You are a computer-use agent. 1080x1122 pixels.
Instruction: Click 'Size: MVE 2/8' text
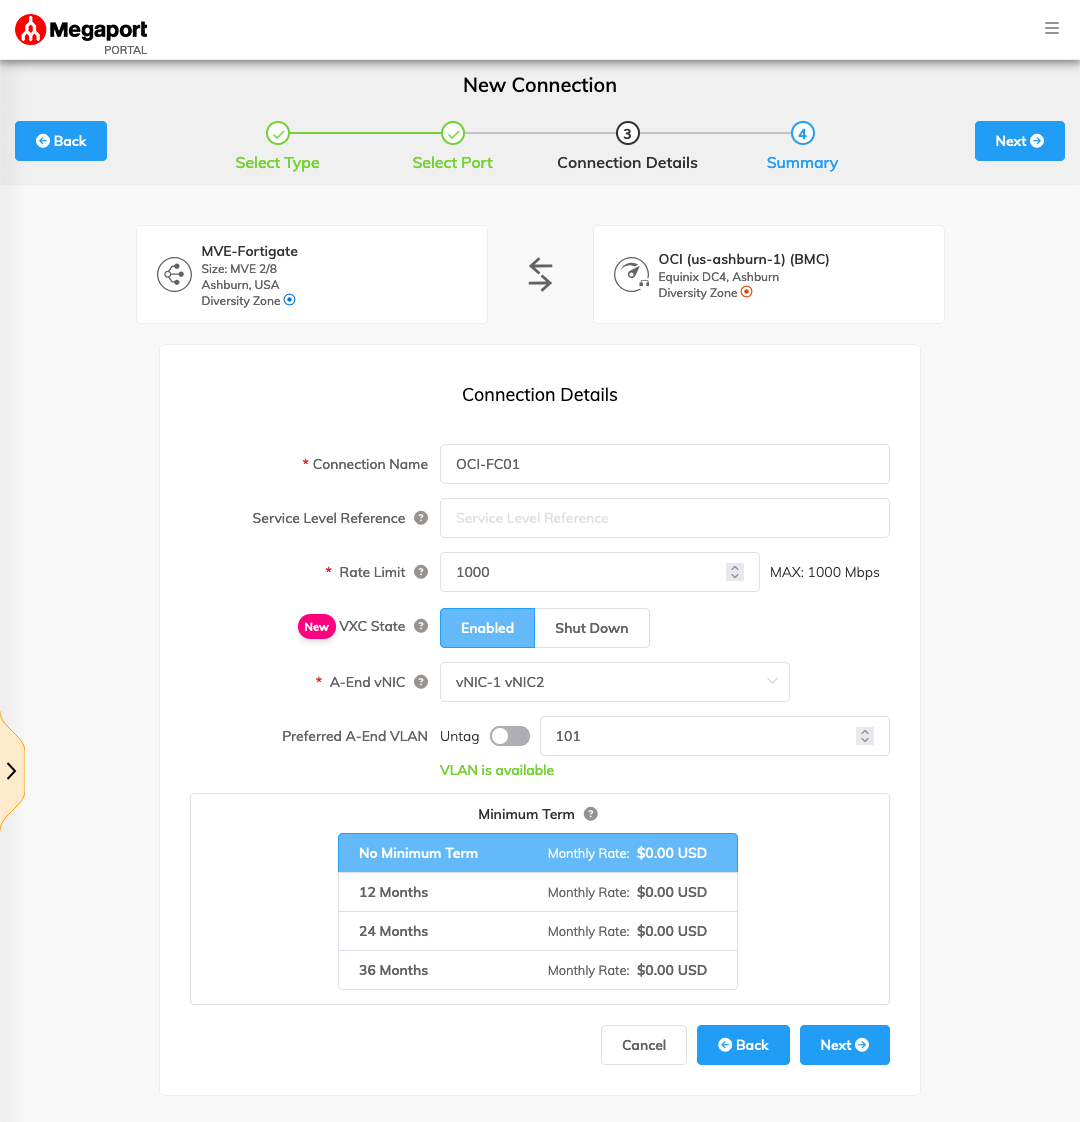point(239,269)
